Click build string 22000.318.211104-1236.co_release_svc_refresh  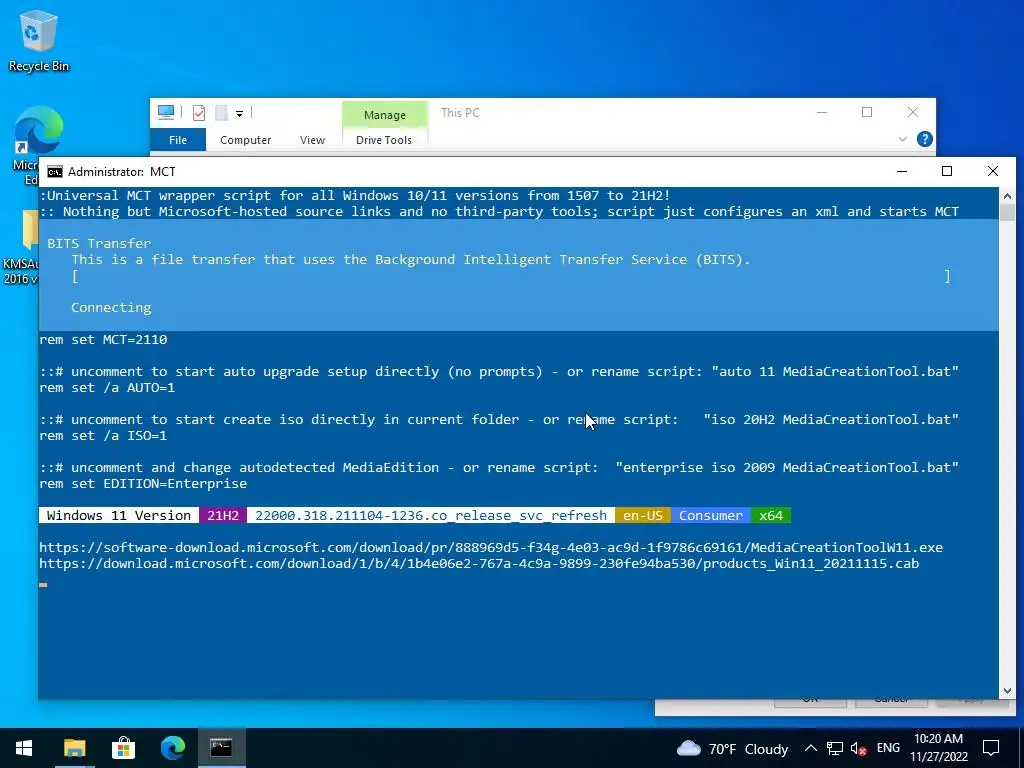[431, 515]
